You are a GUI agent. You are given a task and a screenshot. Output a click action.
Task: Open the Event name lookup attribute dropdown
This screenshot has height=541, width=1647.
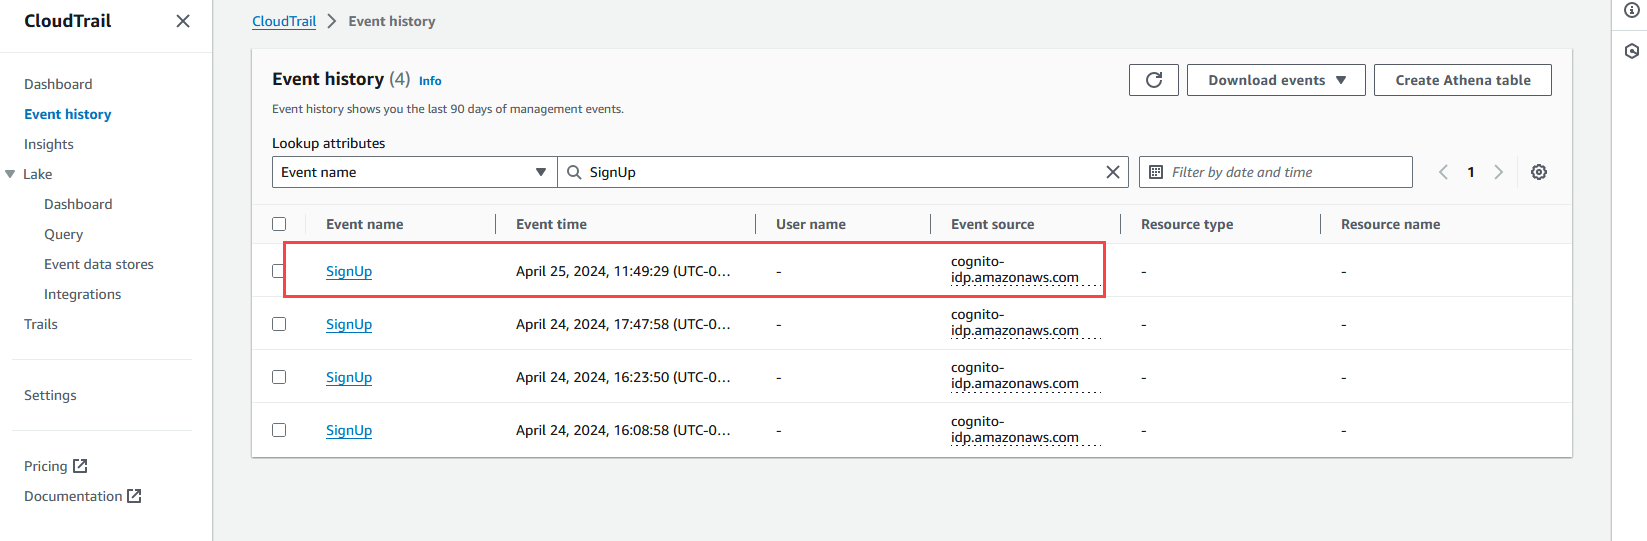414,172
